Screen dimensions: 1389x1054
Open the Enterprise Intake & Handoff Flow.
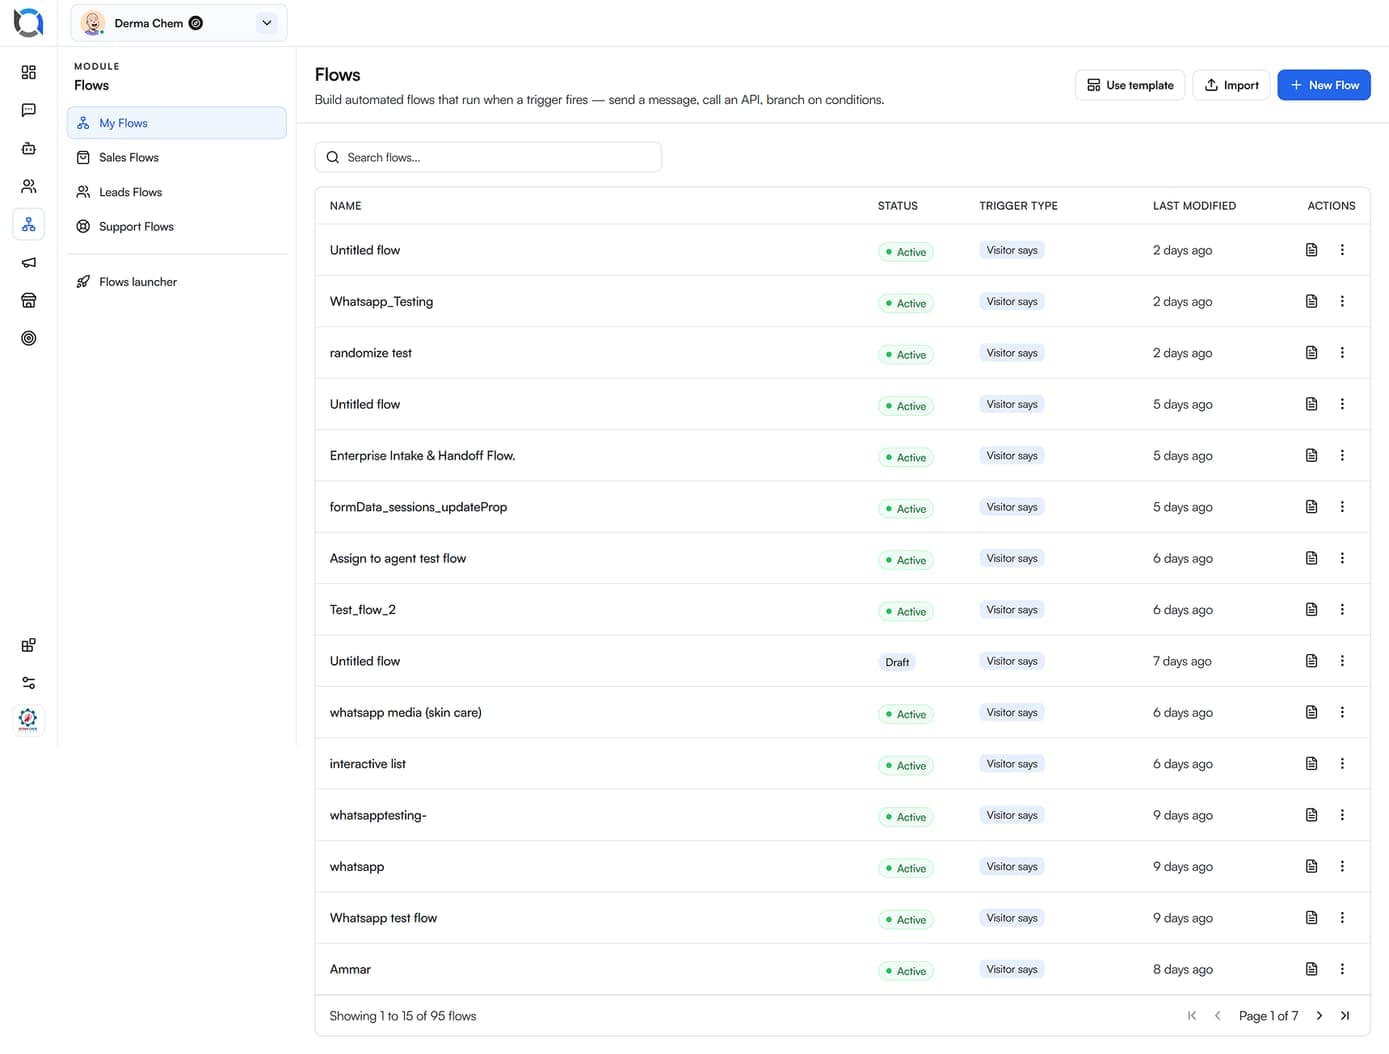tap(422, 456)
